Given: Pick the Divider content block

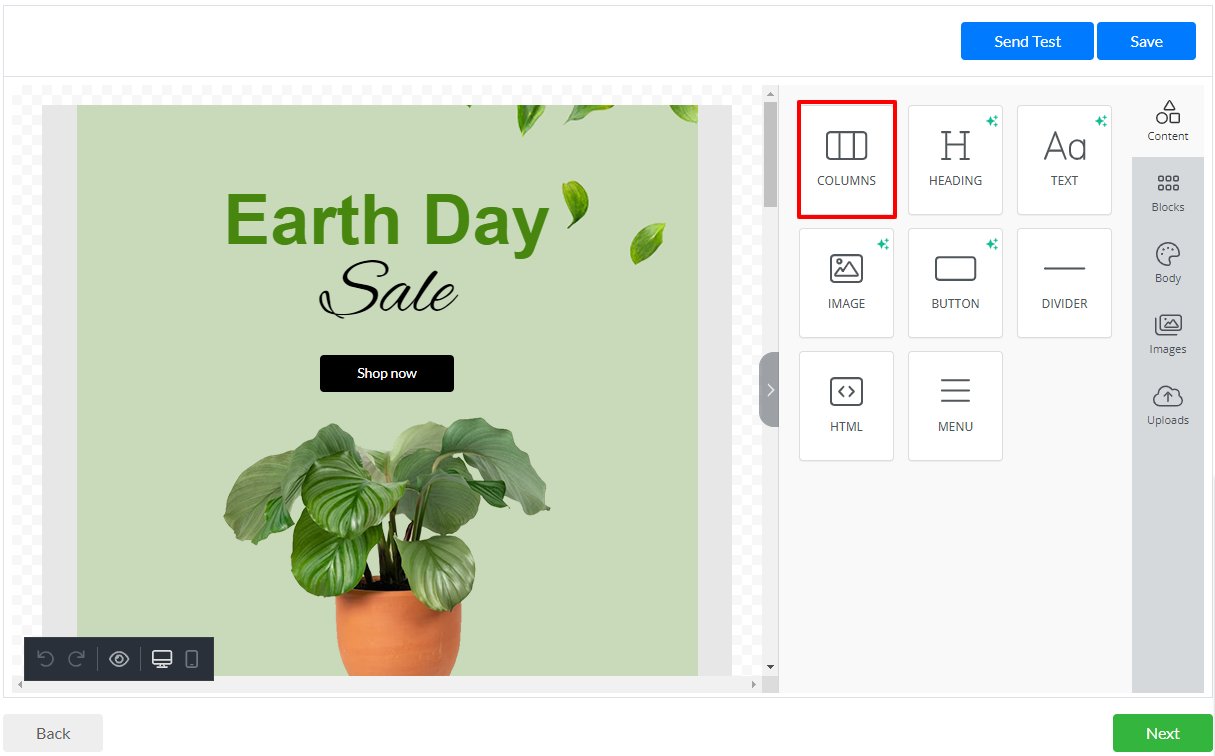Looking at the screenshot, I should pos(1064,283).
